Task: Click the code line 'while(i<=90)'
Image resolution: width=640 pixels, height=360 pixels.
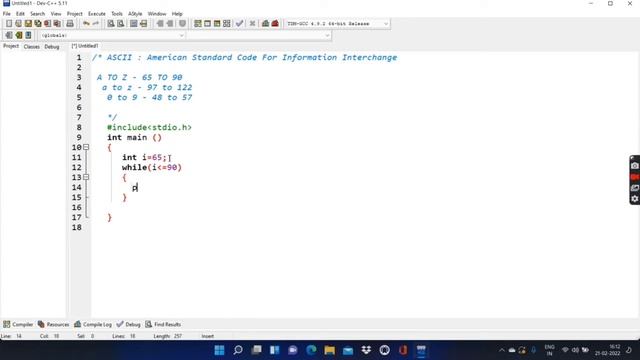Action: pyautogui.click(x=152, y=167)
